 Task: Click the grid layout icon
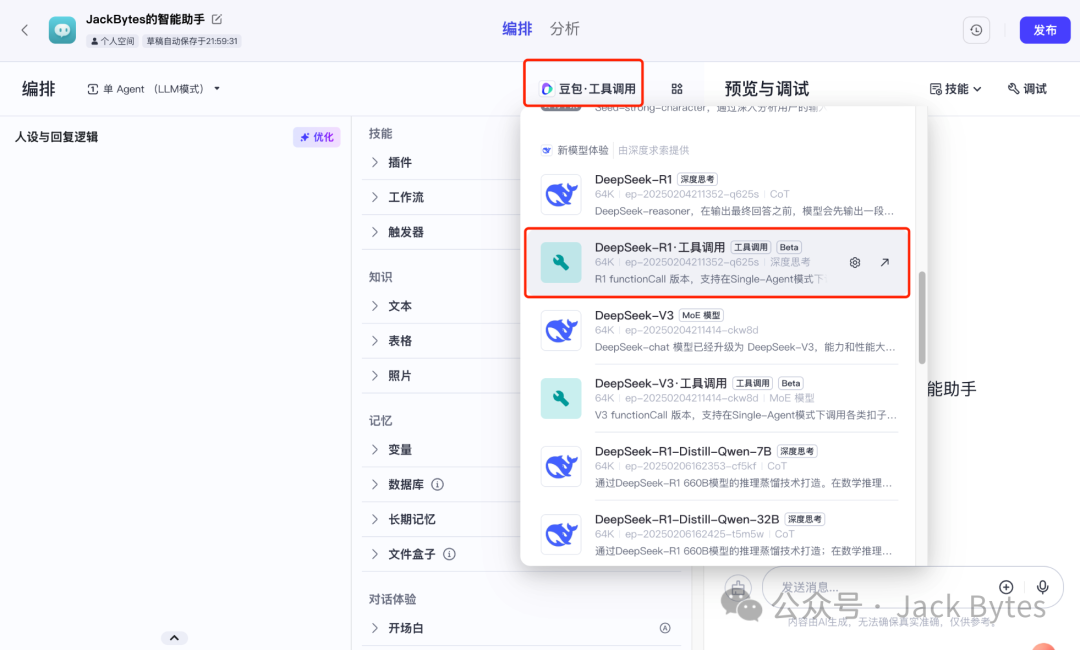pyautogui.click(x=677, y=89)
